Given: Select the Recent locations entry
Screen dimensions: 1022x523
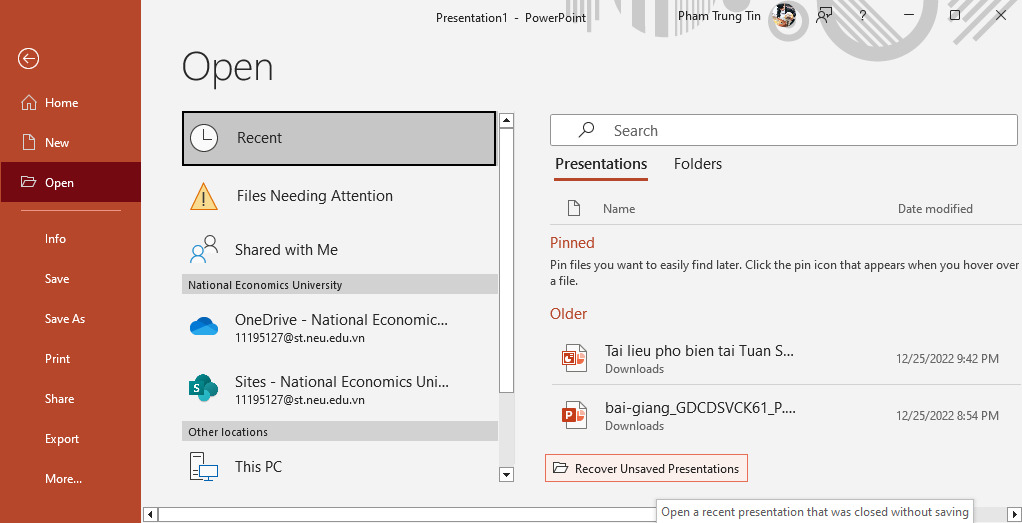Looking at the screenshot, I should 339,138.
